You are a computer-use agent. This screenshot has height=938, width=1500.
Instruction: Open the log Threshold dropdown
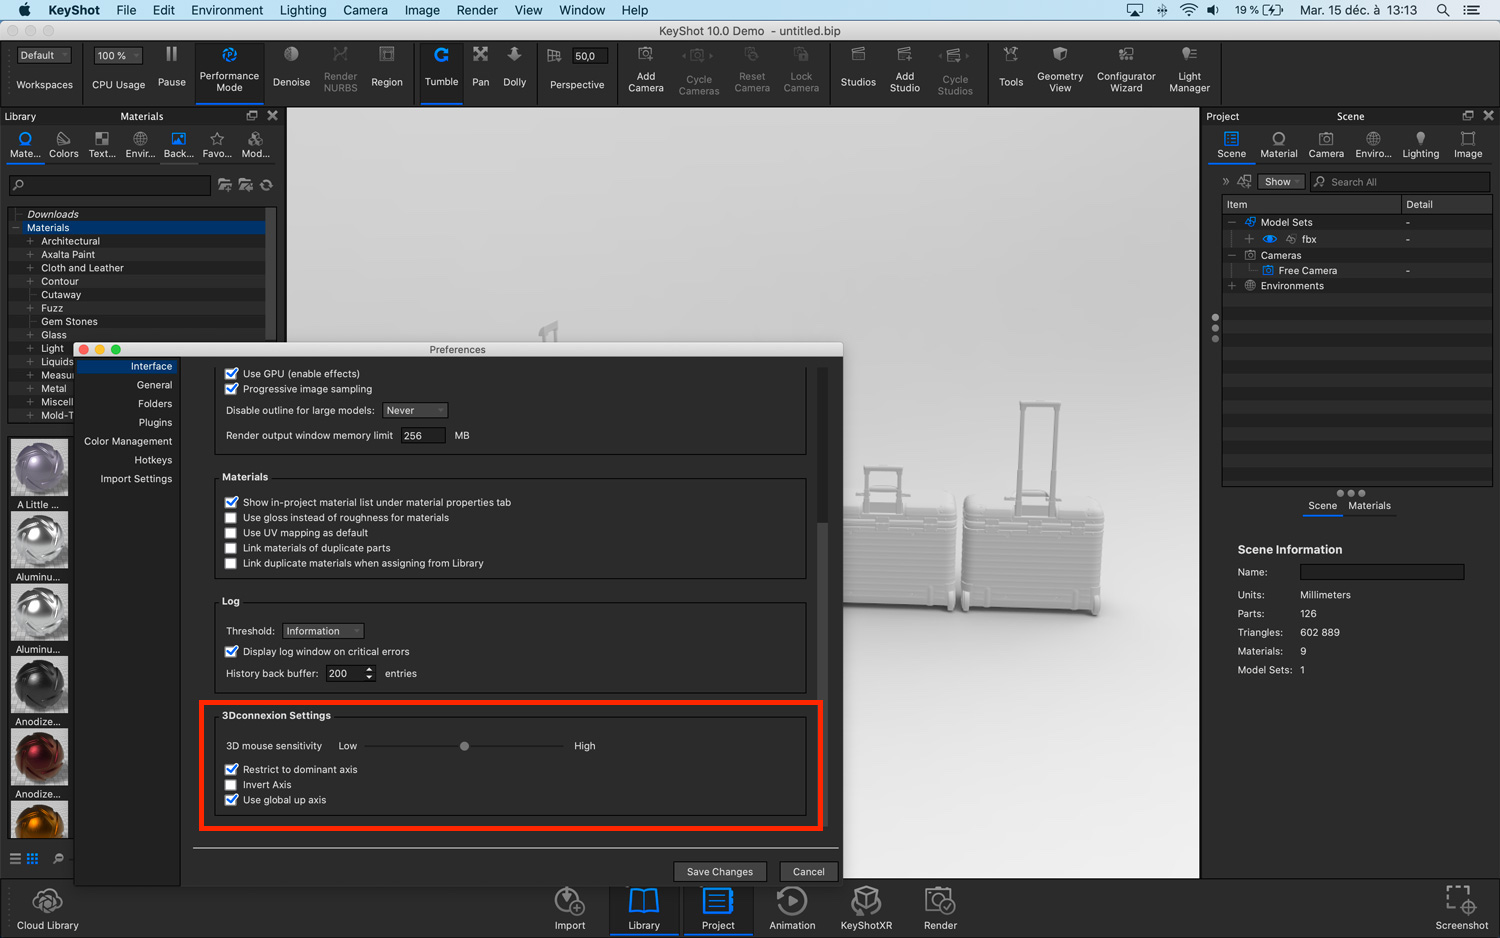(323, 631)
